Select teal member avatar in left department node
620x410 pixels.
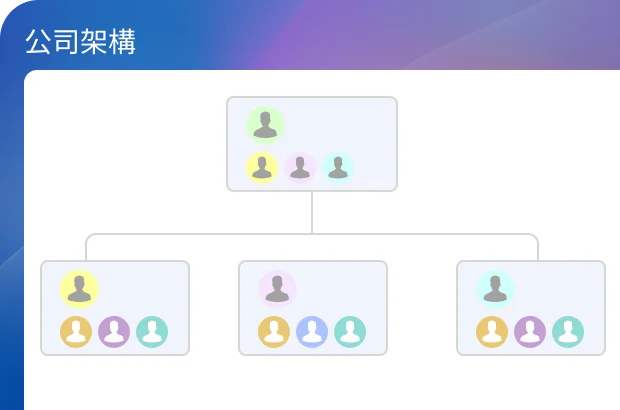tap(152, 332)
